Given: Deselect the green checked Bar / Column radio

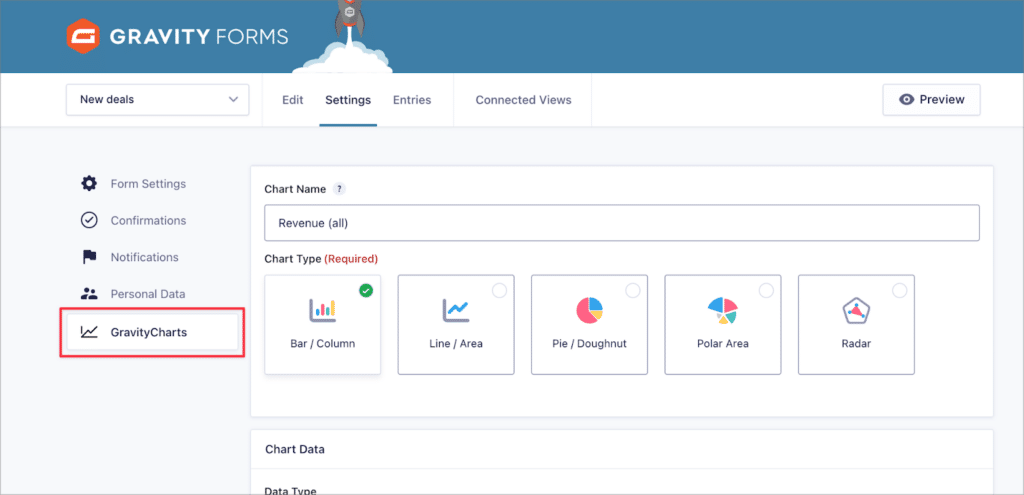Looking at the screenshot, I should click(366, 291).
